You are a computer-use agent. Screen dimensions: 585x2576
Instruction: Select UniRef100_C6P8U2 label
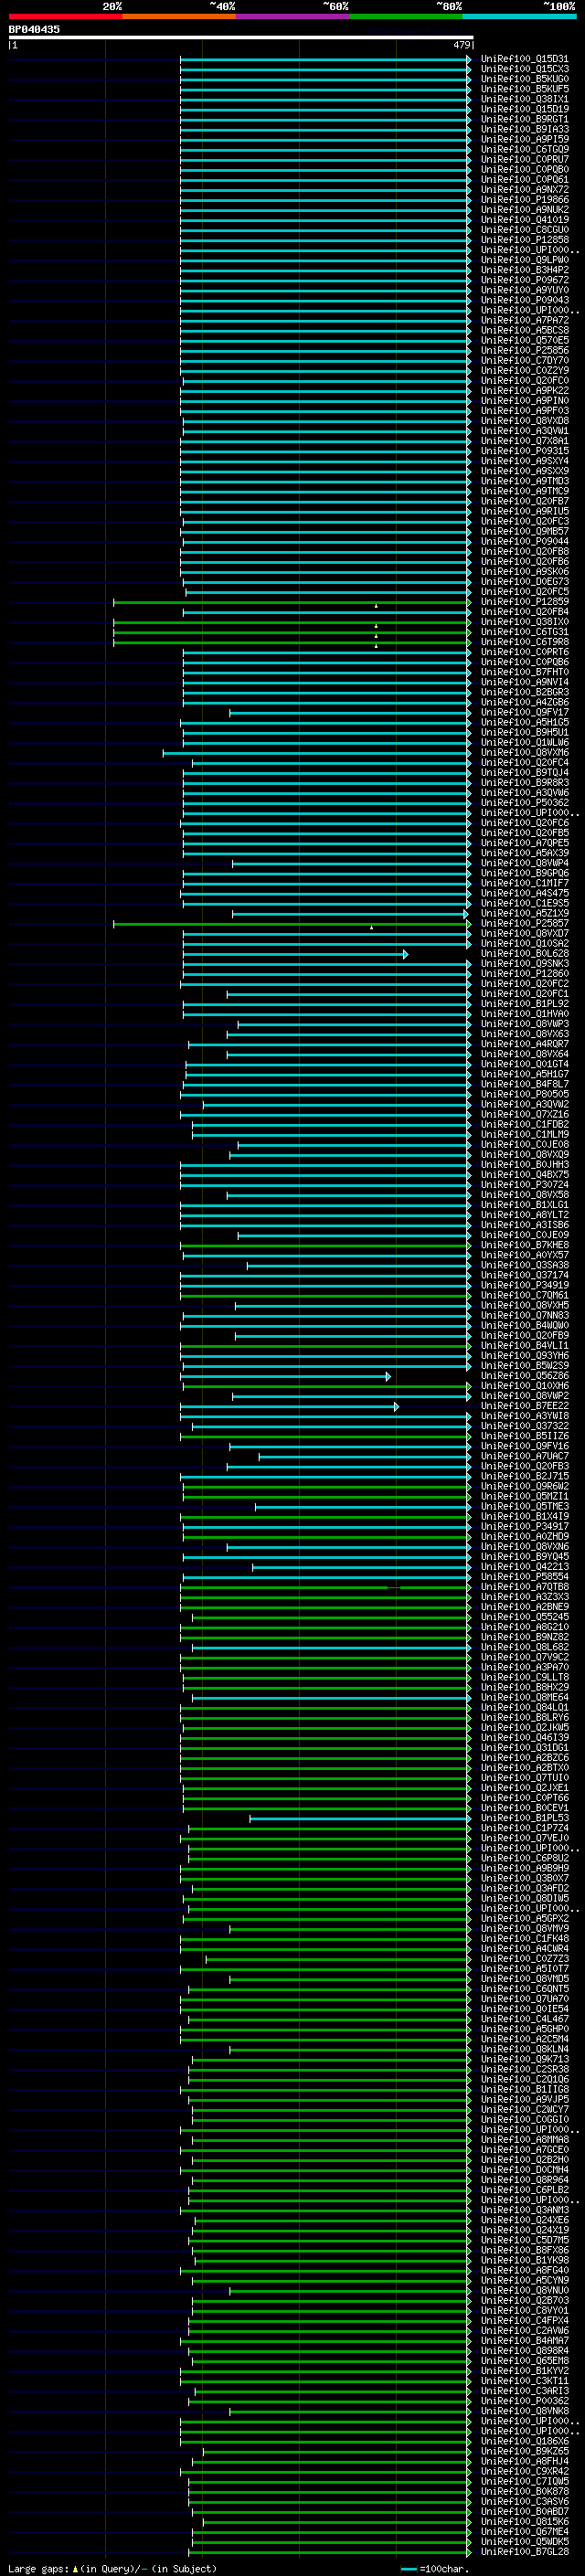525,1859
